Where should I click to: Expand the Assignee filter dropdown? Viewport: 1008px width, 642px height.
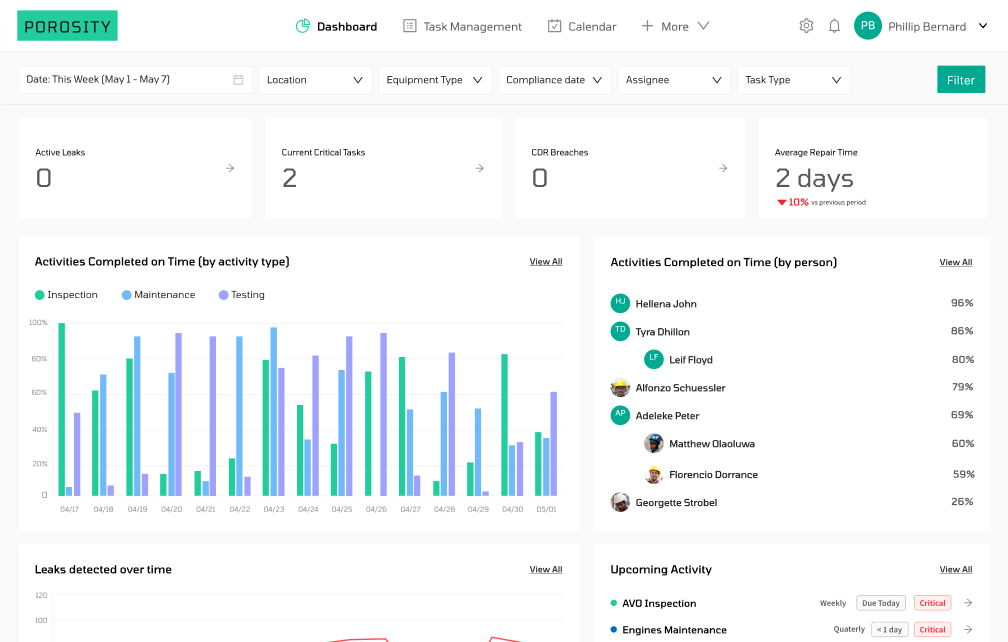click(x=674, y=80)
